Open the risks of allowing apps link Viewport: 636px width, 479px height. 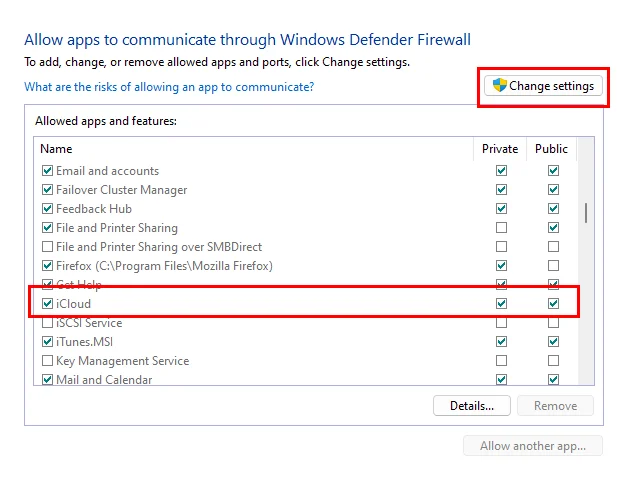pos(169,87)
